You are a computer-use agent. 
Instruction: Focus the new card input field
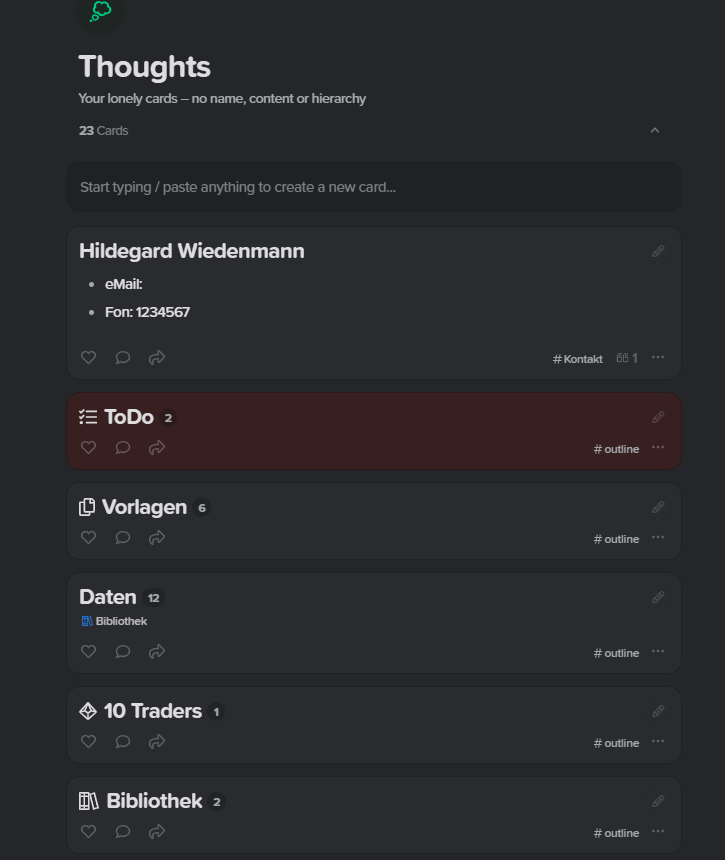374,187
